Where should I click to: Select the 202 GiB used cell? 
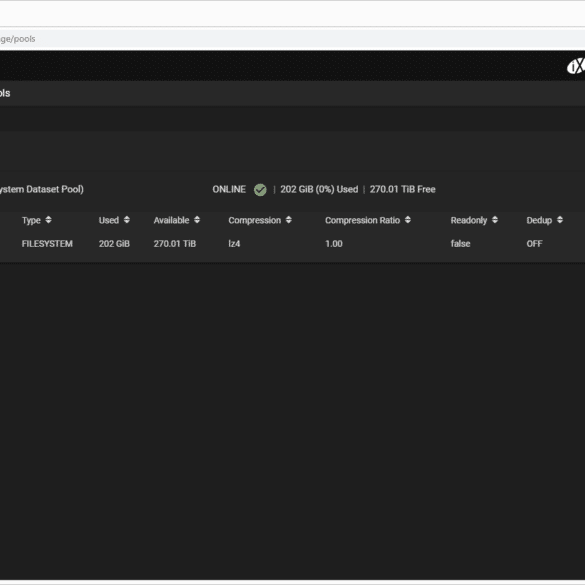[x=114, y=244]
